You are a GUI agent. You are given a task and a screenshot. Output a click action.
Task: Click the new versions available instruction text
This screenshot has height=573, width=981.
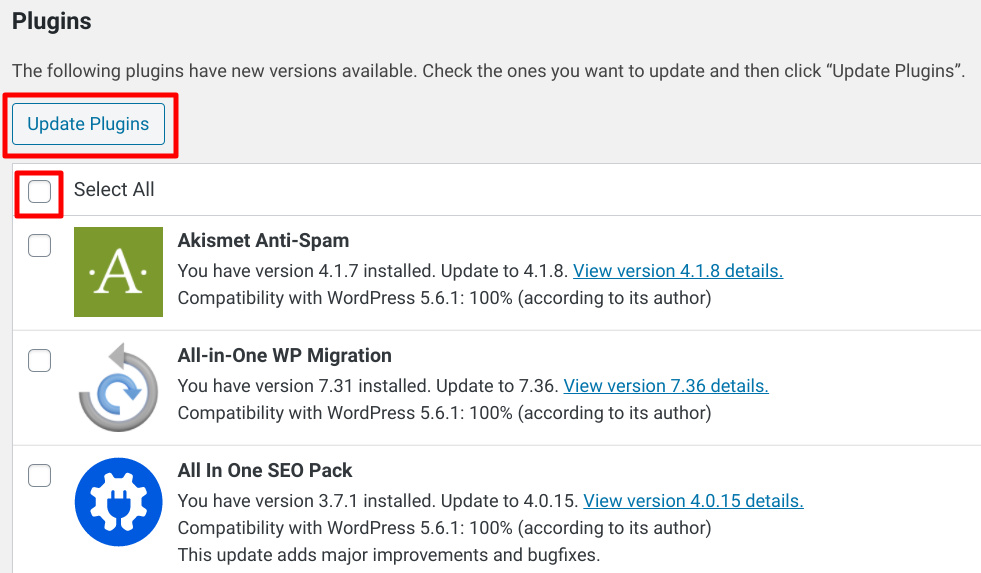[489, 71]
